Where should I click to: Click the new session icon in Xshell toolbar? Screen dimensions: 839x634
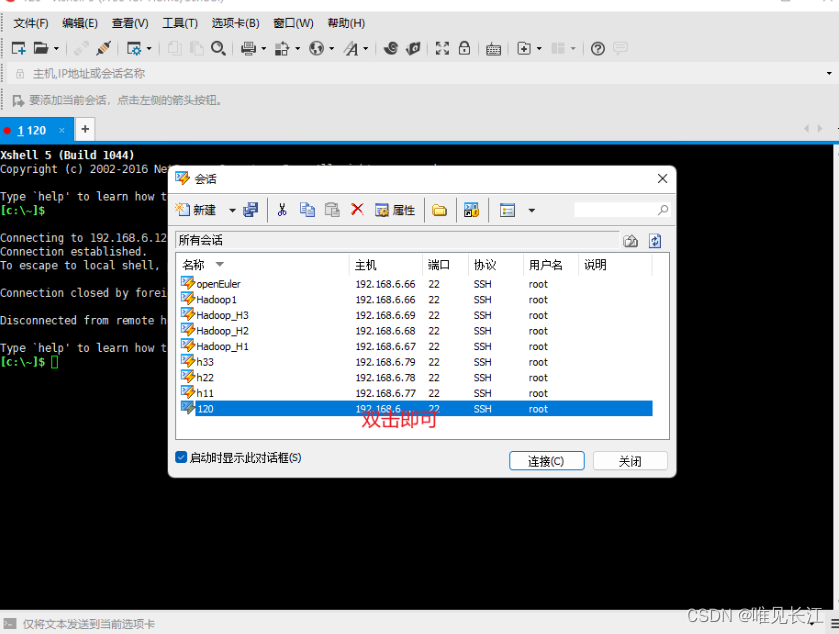click(x=18, y=49)
